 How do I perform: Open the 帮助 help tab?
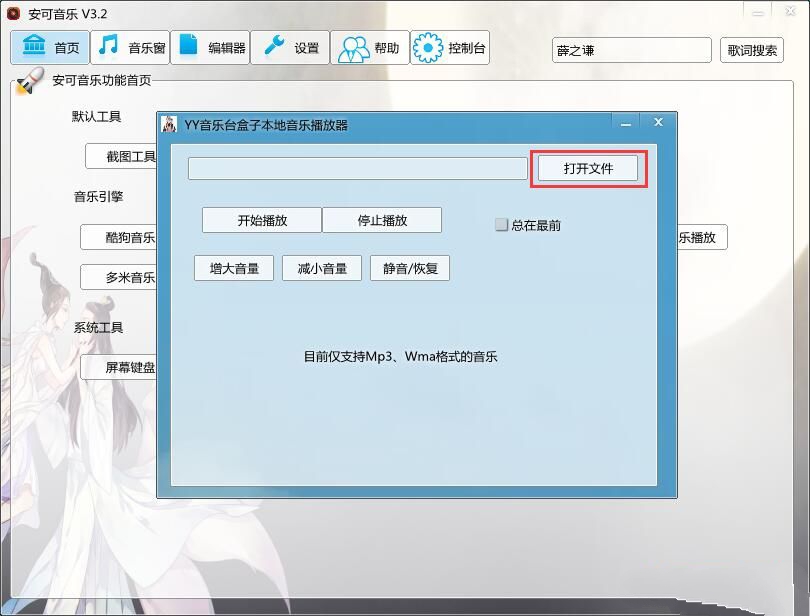370,48
